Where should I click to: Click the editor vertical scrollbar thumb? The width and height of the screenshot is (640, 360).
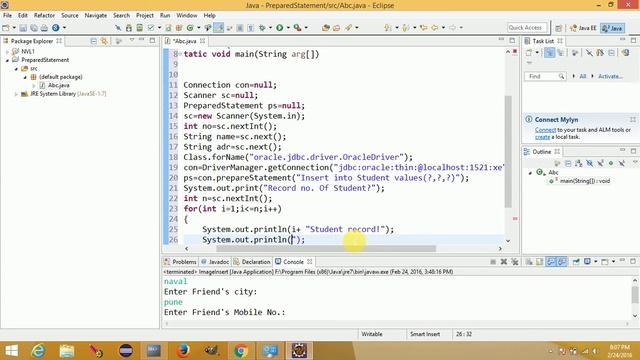(x=508, y=151)
